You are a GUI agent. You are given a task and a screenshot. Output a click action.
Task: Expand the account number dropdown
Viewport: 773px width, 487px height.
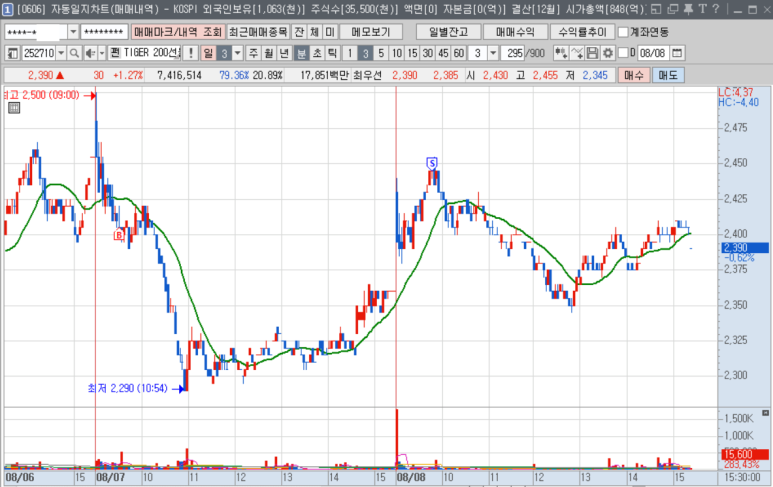[x=73, y=31]
